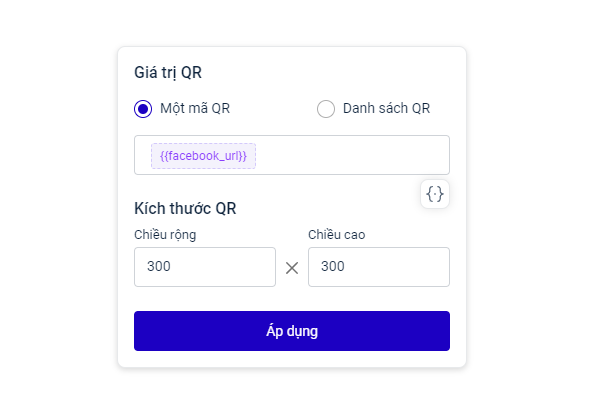Viewport: 589px width, 415px height.
Task: Click the Áp dụng button
Action: click(292, 331)
